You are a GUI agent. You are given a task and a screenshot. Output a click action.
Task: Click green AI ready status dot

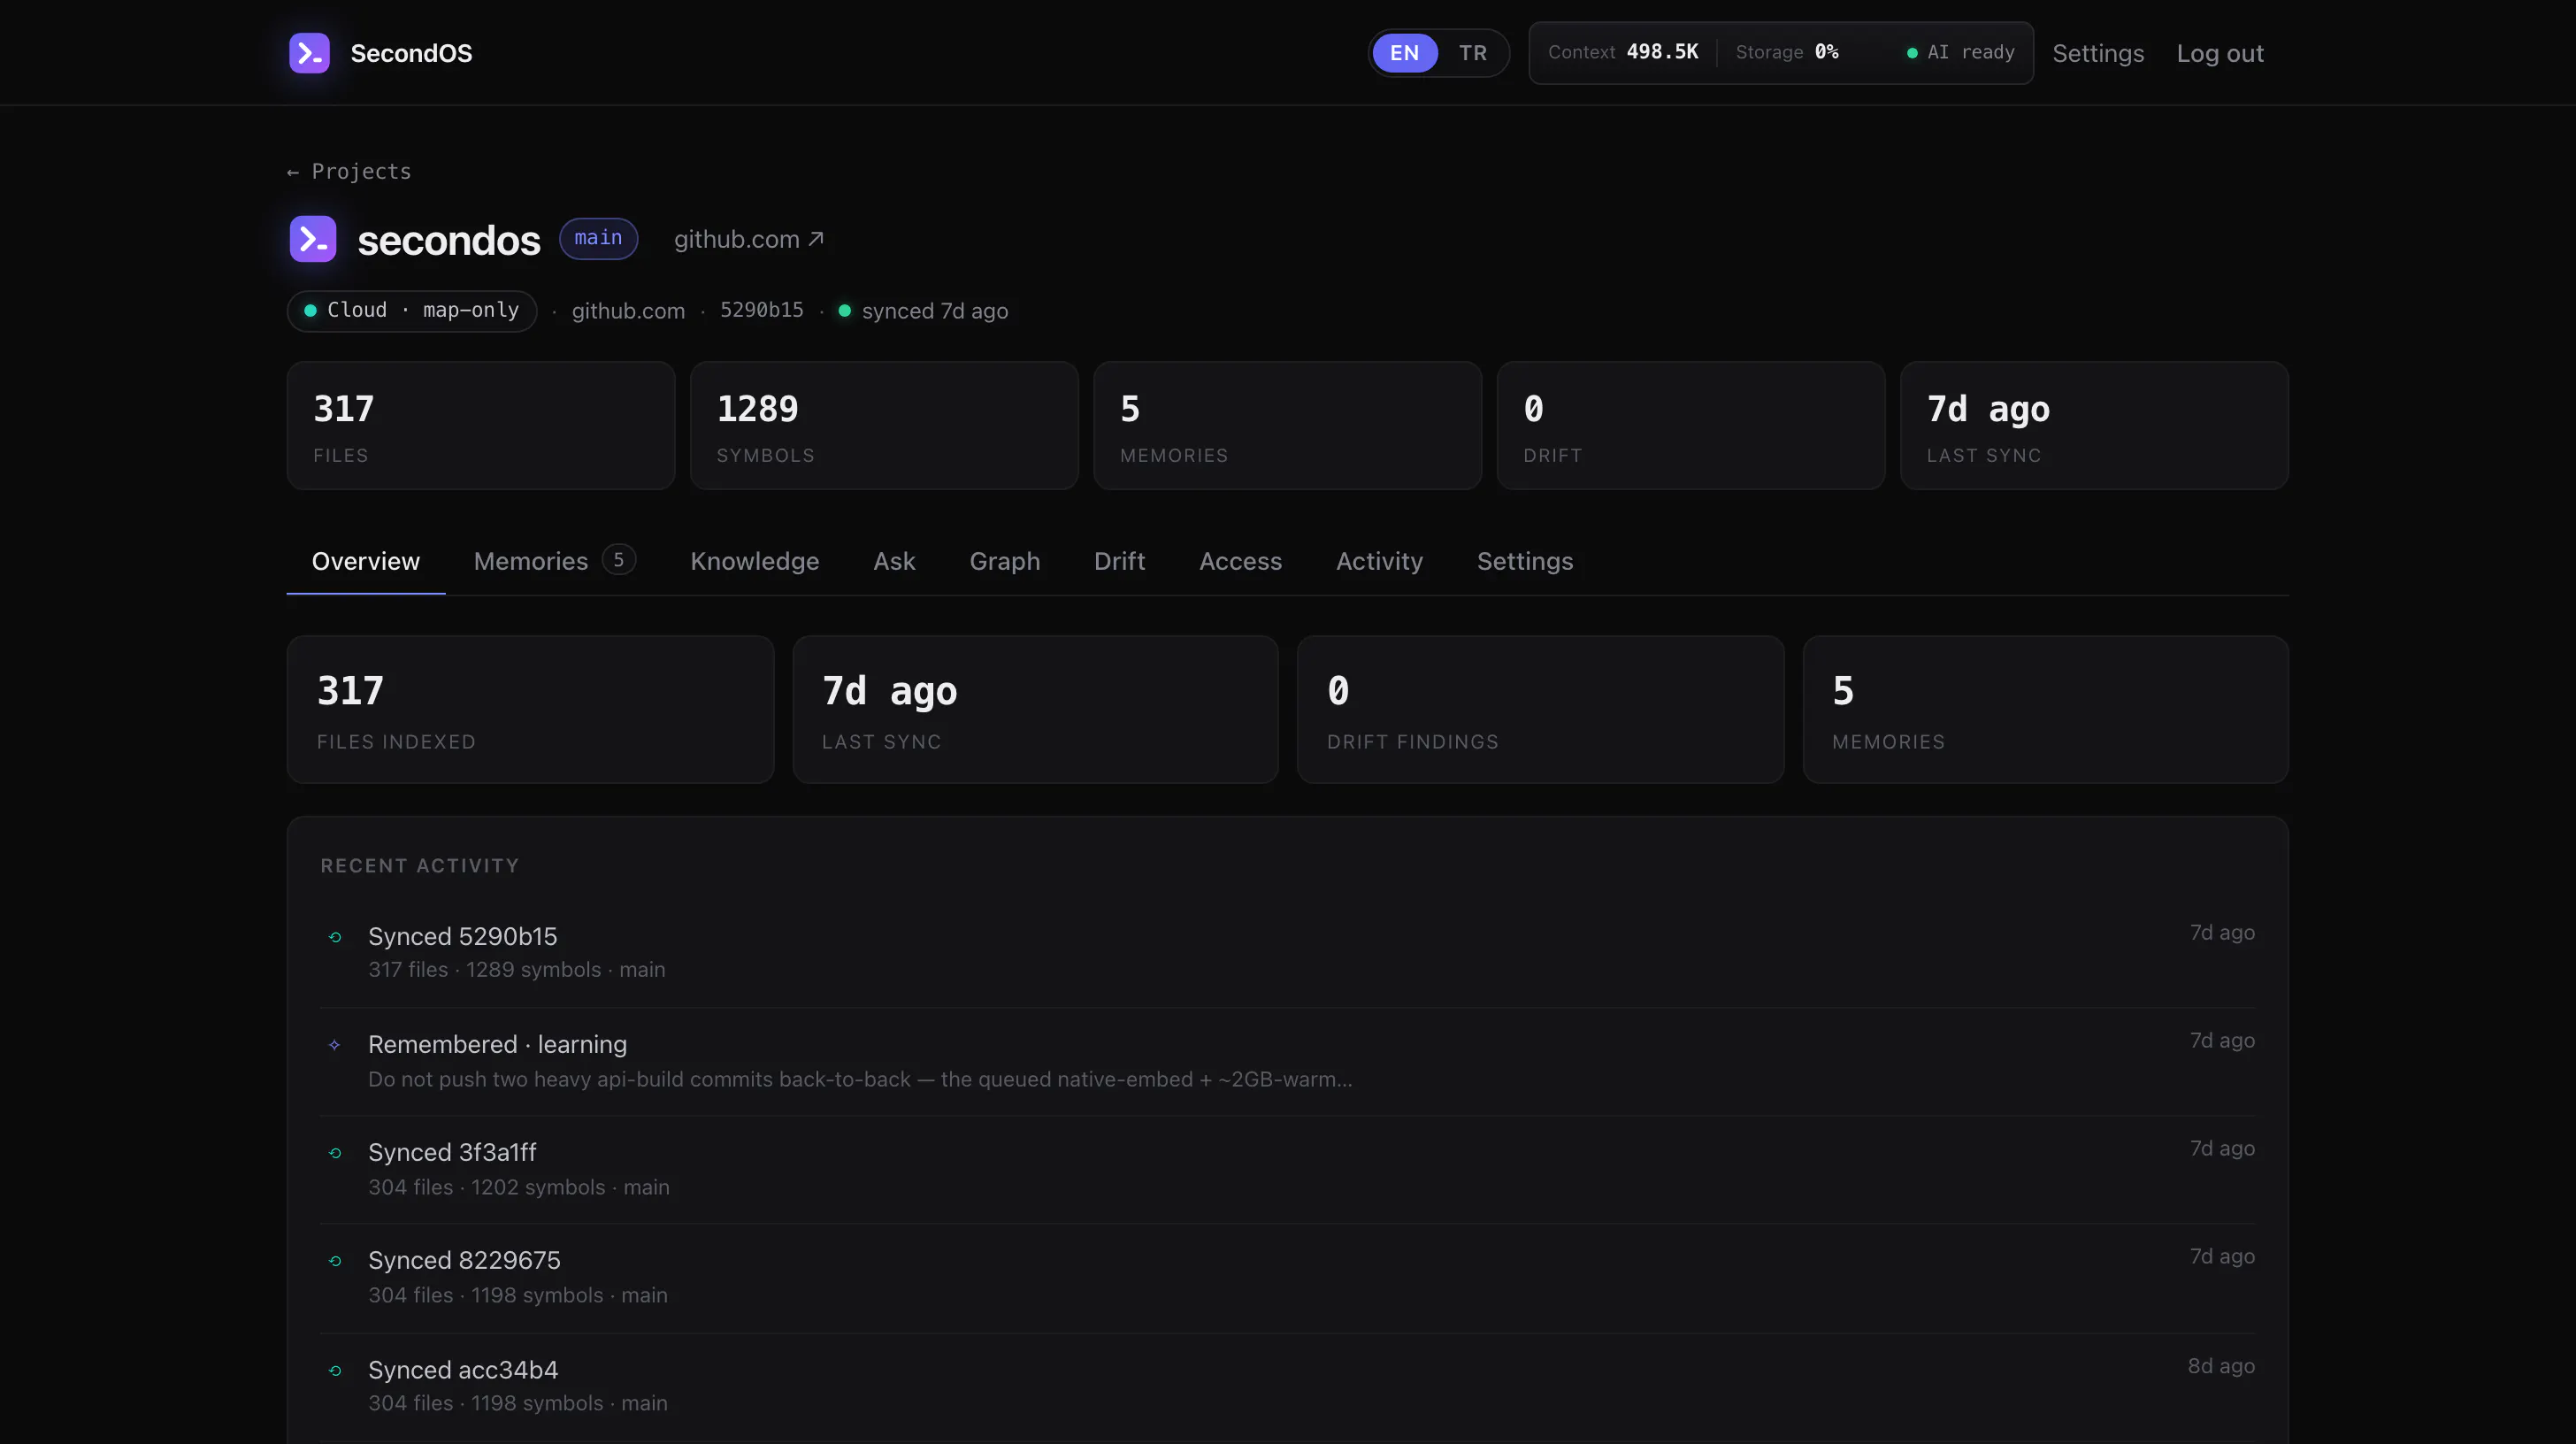click(x=1912, y=53)
